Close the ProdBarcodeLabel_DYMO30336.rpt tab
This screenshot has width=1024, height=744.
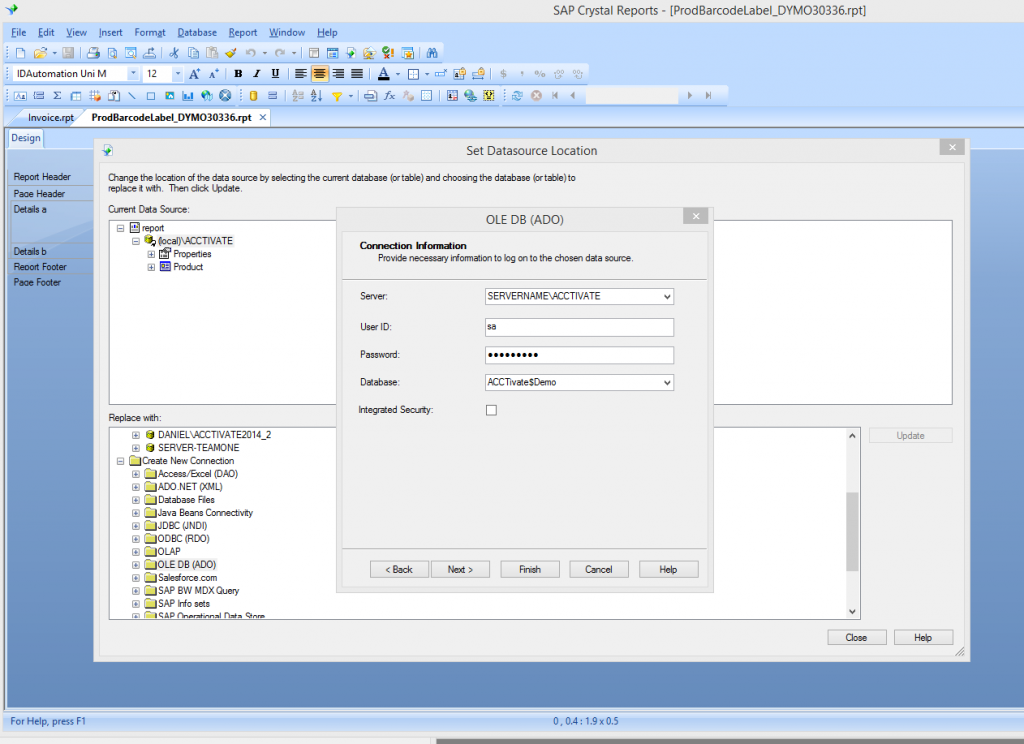263,118
